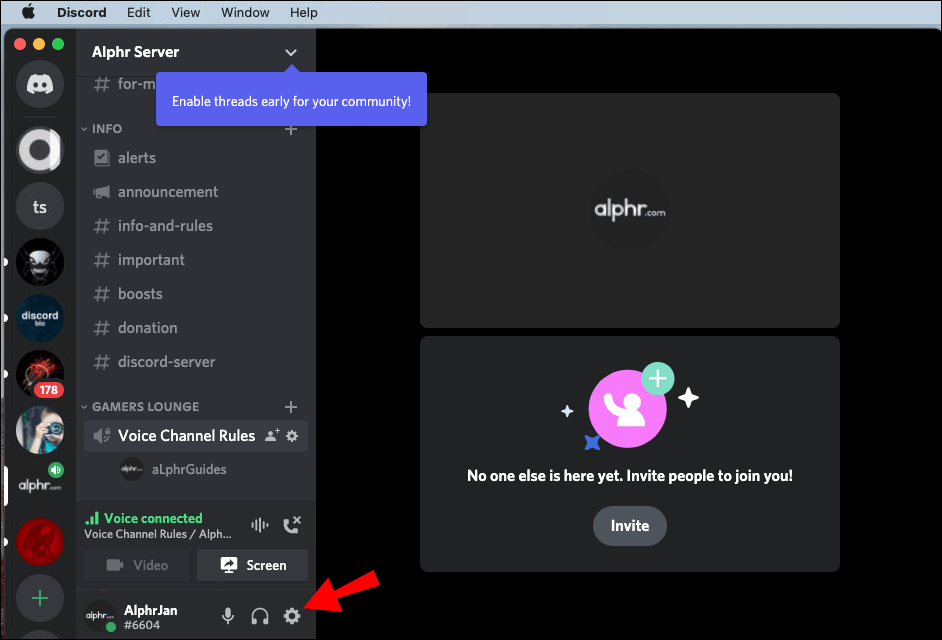The image size is (942, 640).
Task: Click 'Voice connected' status text
Action: point(153,518)
